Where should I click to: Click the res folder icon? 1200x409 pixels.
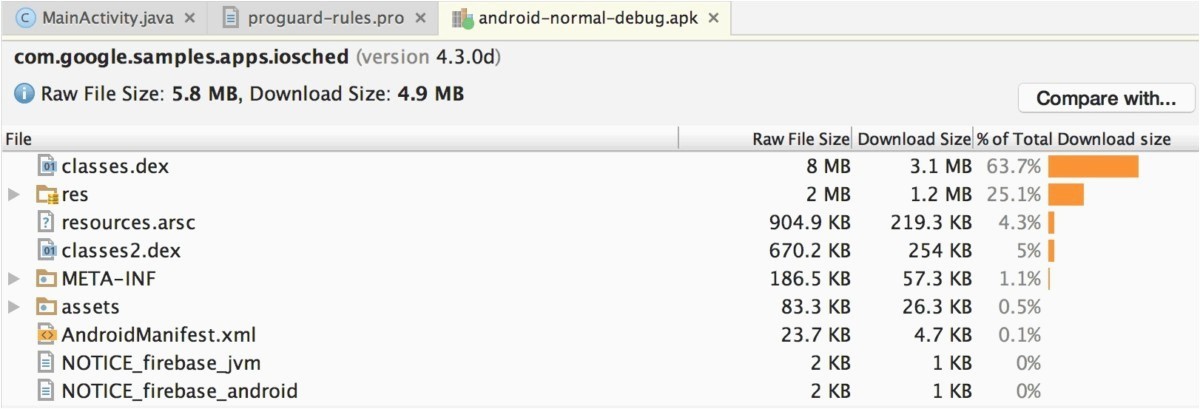48,195
